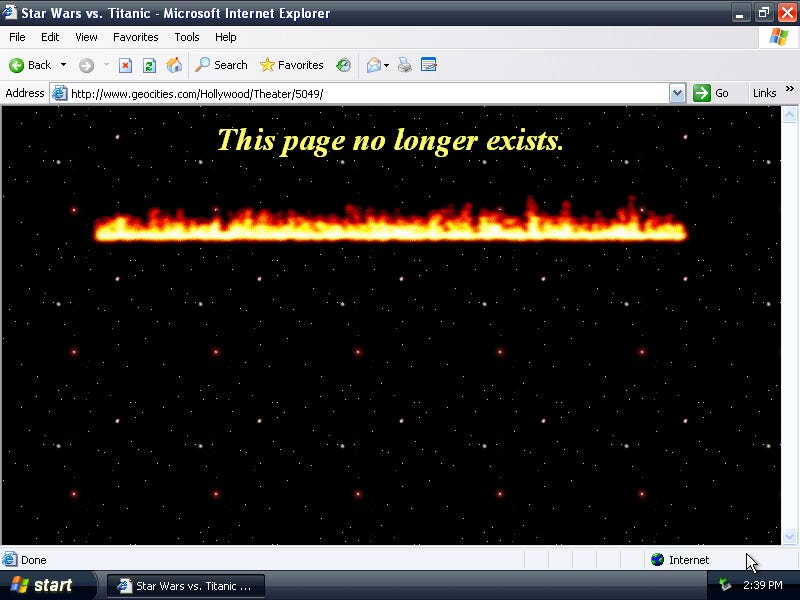Click the animated flame divider bar
The height and width of the screenshot is (600, 800).
coord(391,219)
